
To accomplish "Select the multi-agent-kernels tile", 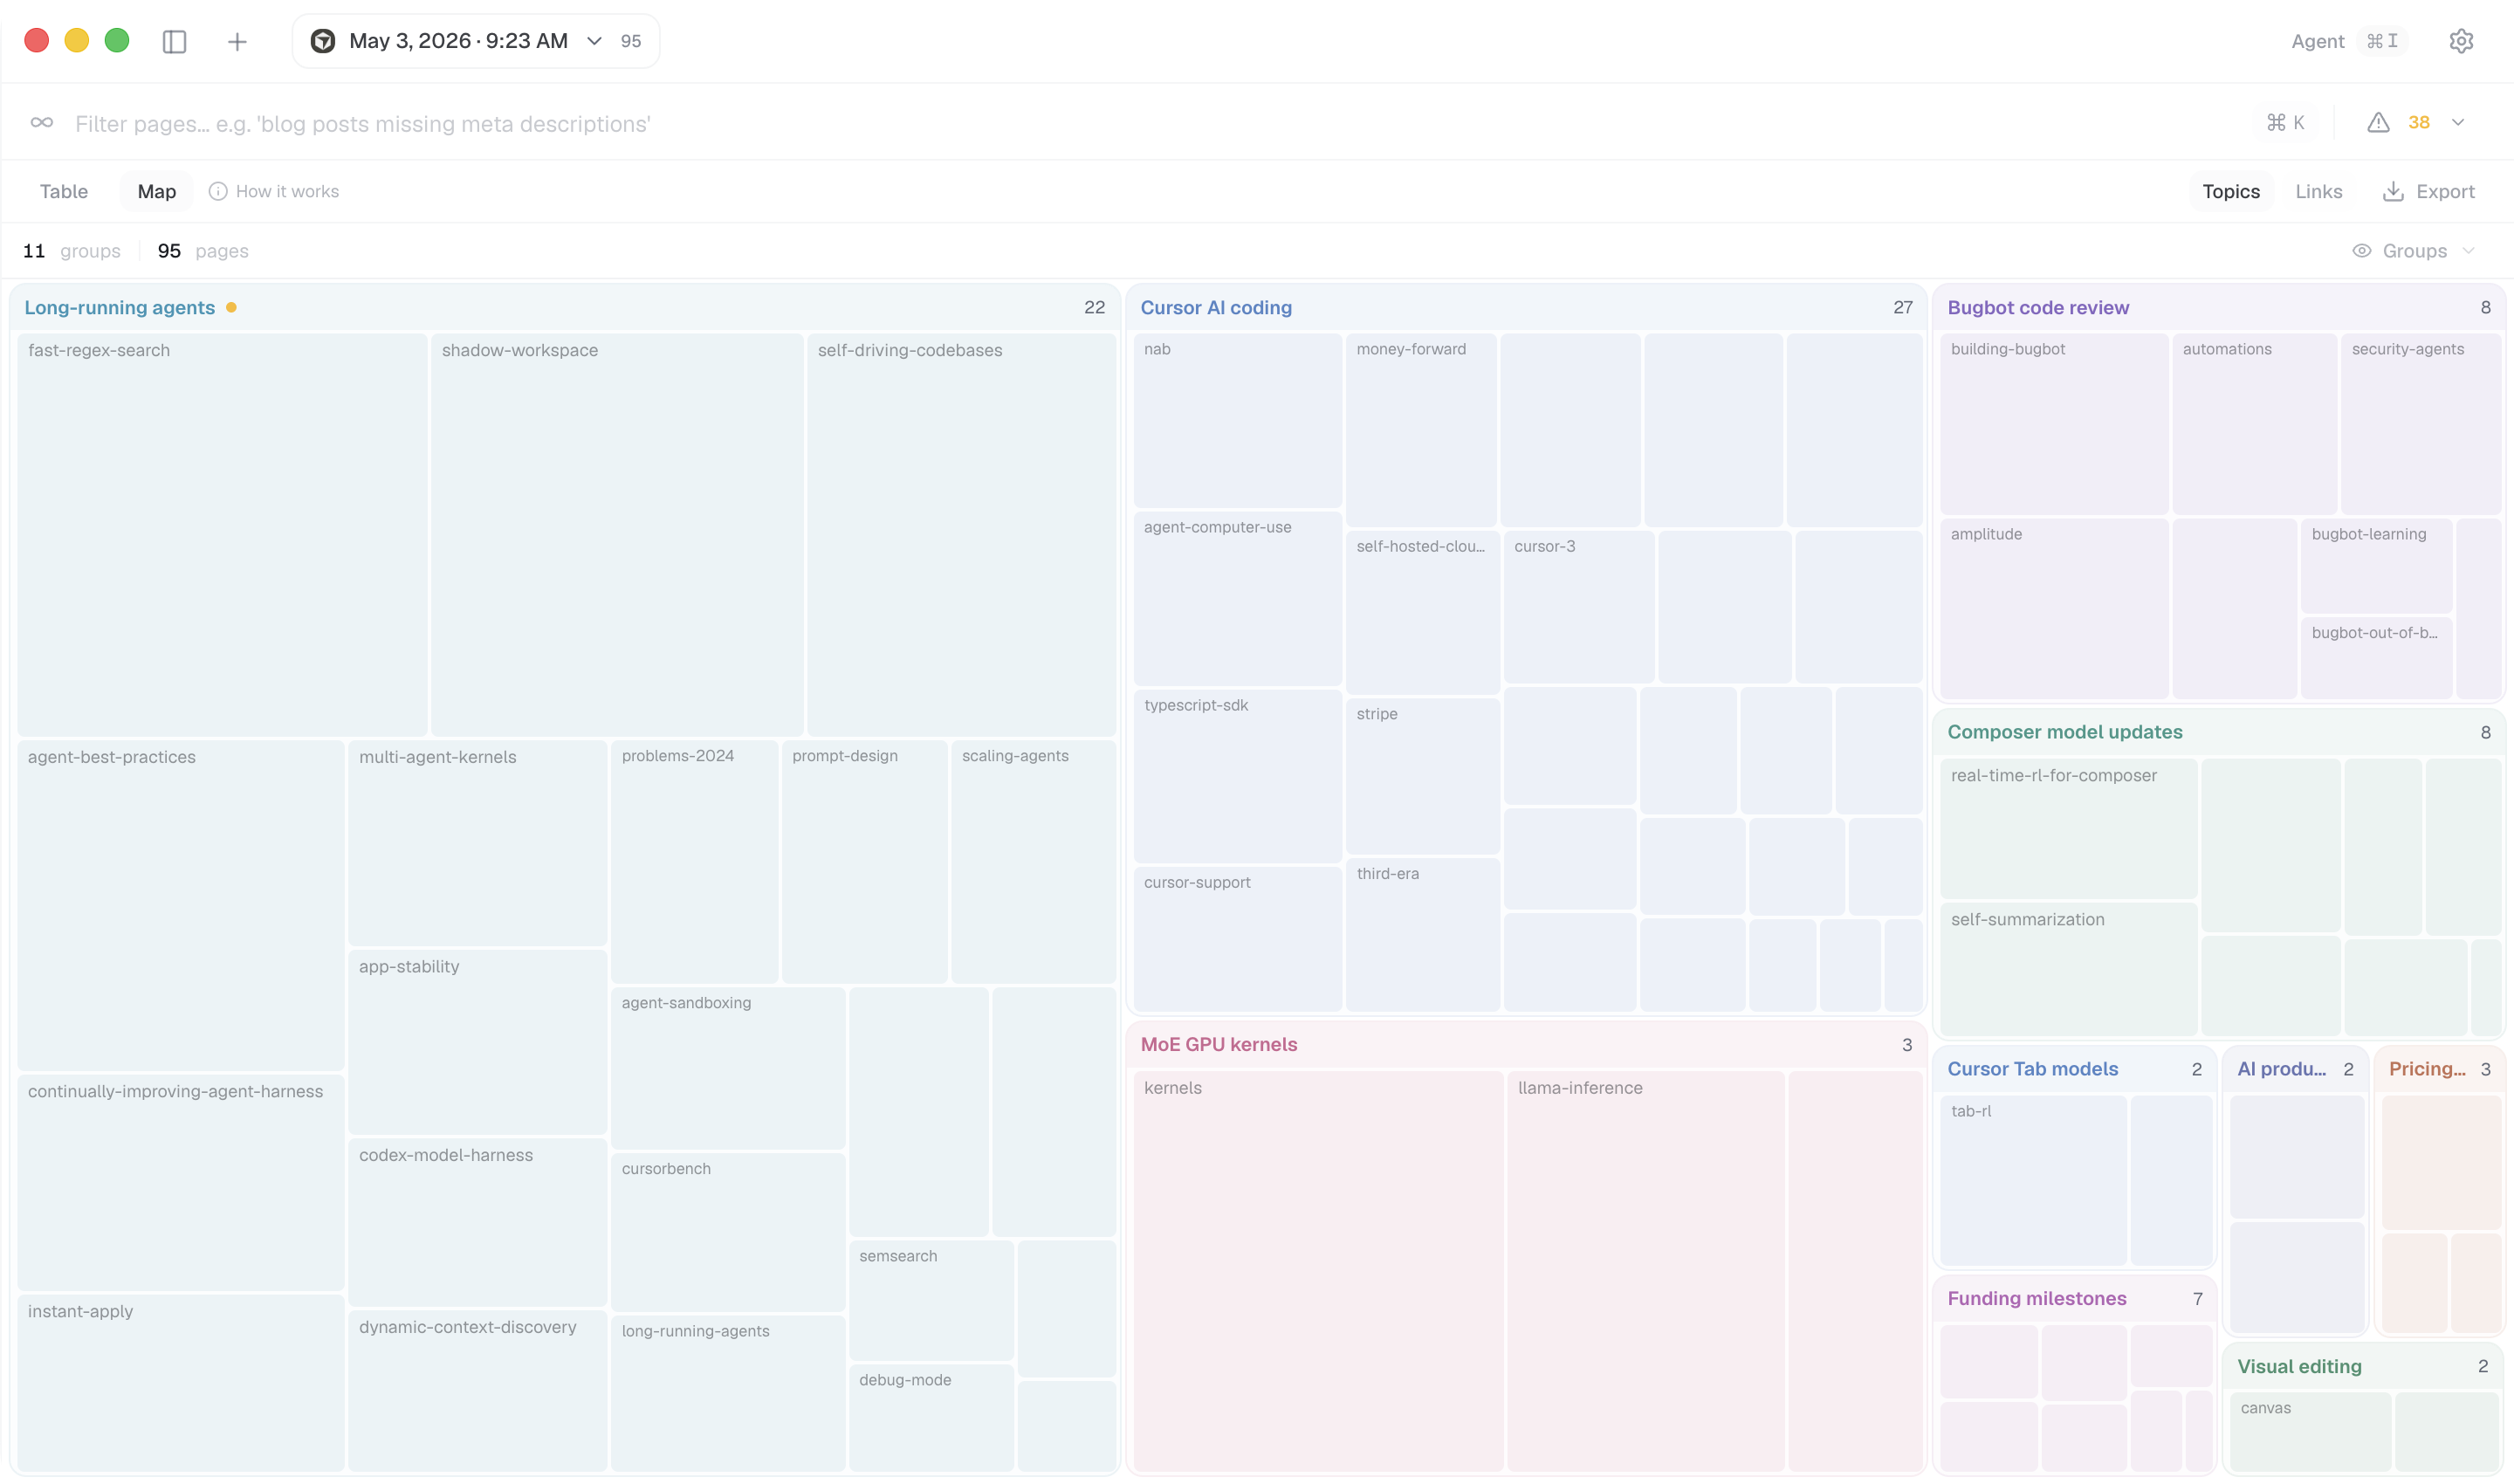I will (x=477, y=843).
